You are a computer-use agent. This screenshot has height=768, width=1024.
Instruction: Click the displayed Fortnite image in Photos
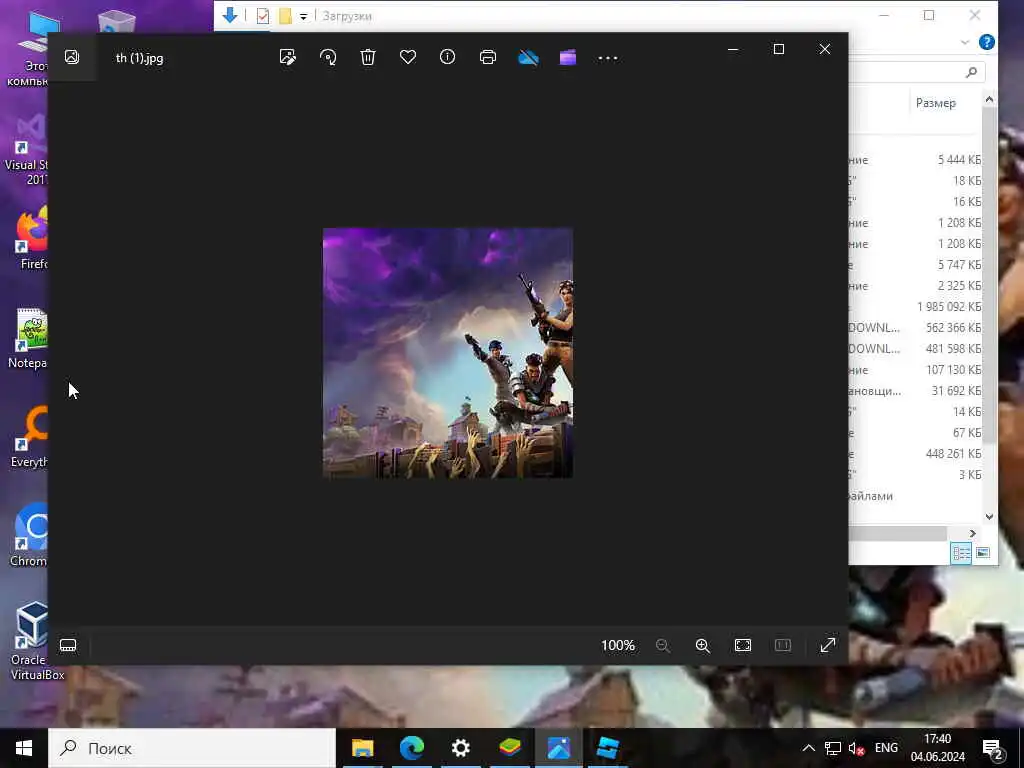(447, 353)
